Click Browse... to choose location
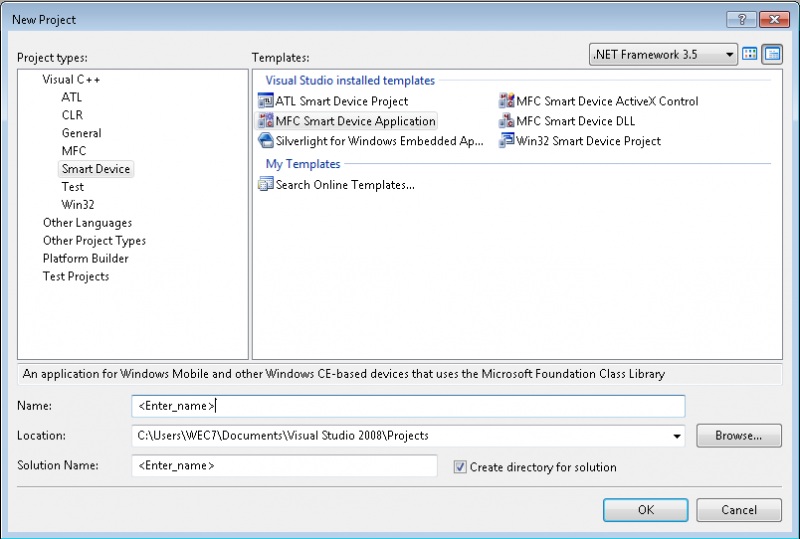The image size is (800, 539). click(x=739, y=436)
